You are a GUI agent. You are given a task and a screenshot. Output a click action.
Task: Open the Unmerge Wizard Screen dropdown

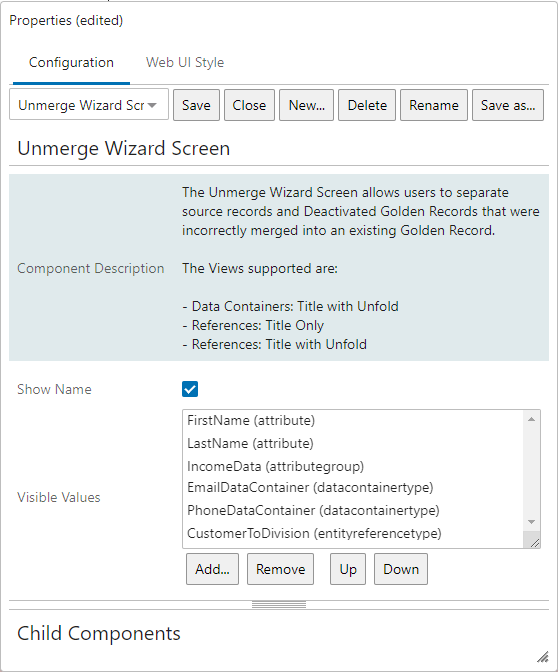pyautogui.click(x=89, y=105)
